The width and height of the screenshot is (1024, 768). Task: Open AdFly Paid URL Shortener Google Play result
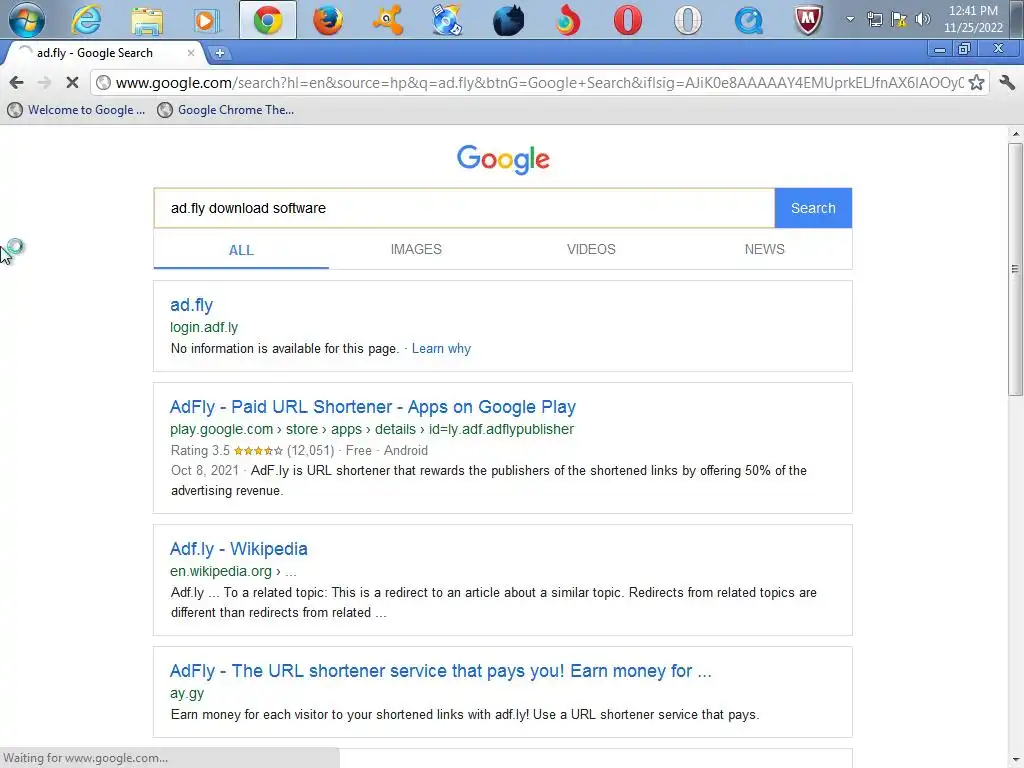coord(373,407)
